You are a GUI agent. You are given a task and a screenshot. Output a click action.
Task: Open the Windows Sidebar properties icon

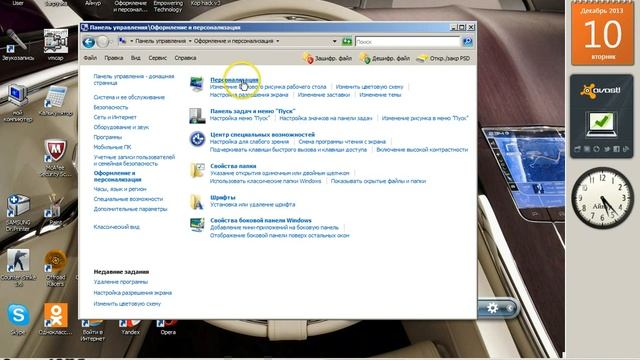click(x=197, y=224)
